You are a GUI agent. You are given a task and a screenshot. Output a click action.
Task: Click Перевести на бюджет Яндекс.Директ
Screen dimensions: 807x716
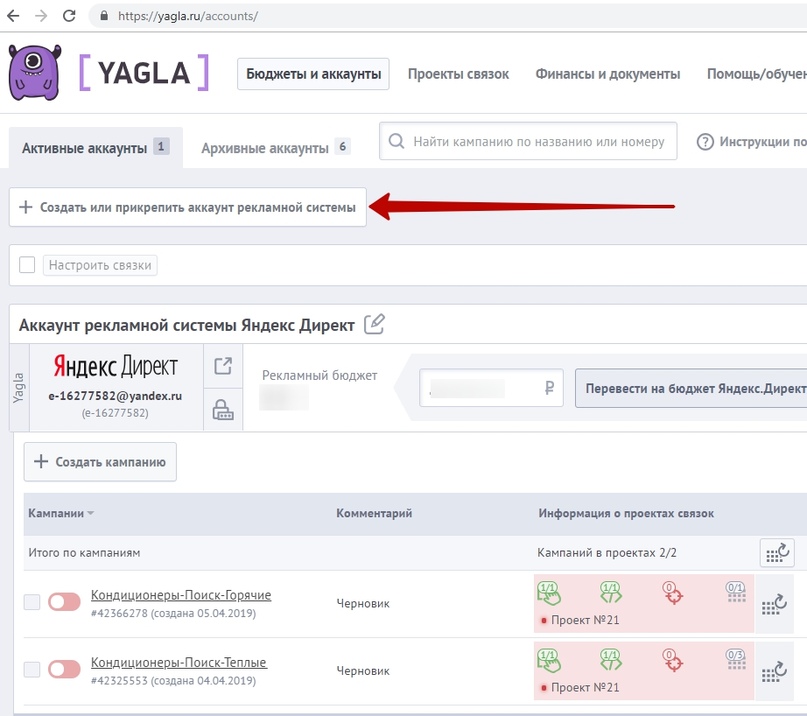[691, 388]
